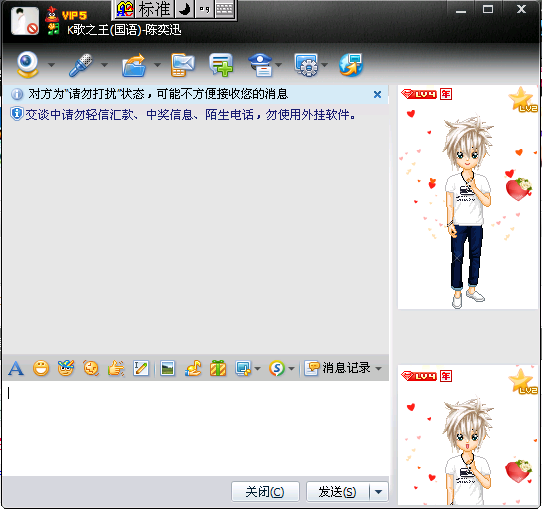Screen dimensions: 542x509
Task: Expand the apps gear dropdown arrow
Action: (324, 65)
